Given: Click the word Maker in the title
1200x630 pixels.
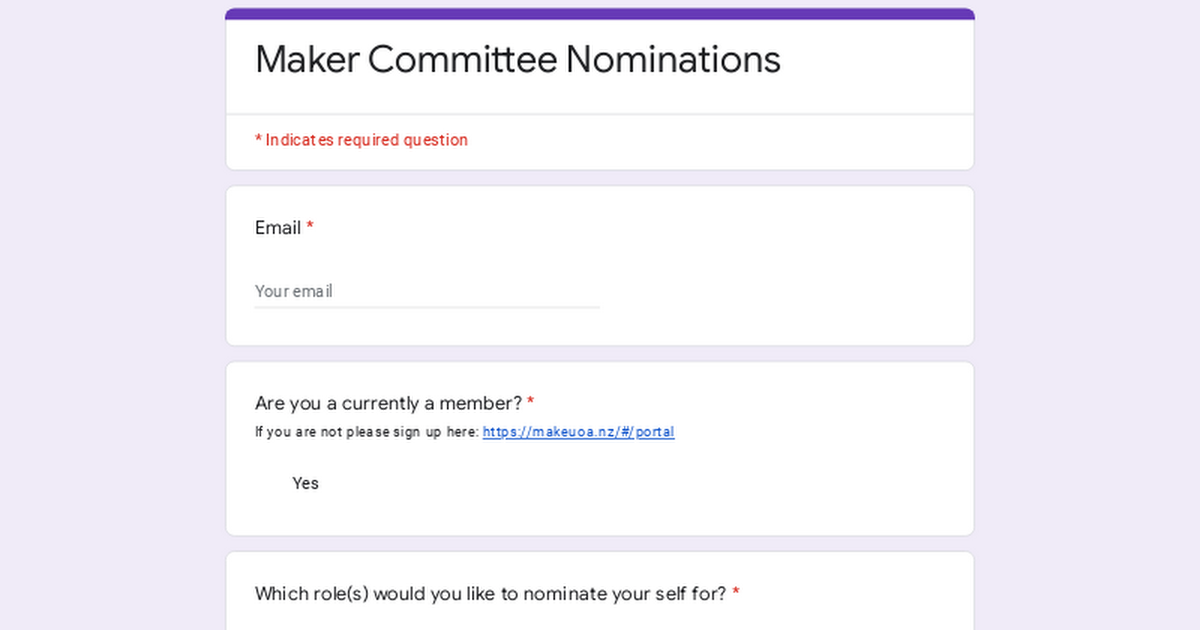Looking at the screenshot, I should [307, 60].
